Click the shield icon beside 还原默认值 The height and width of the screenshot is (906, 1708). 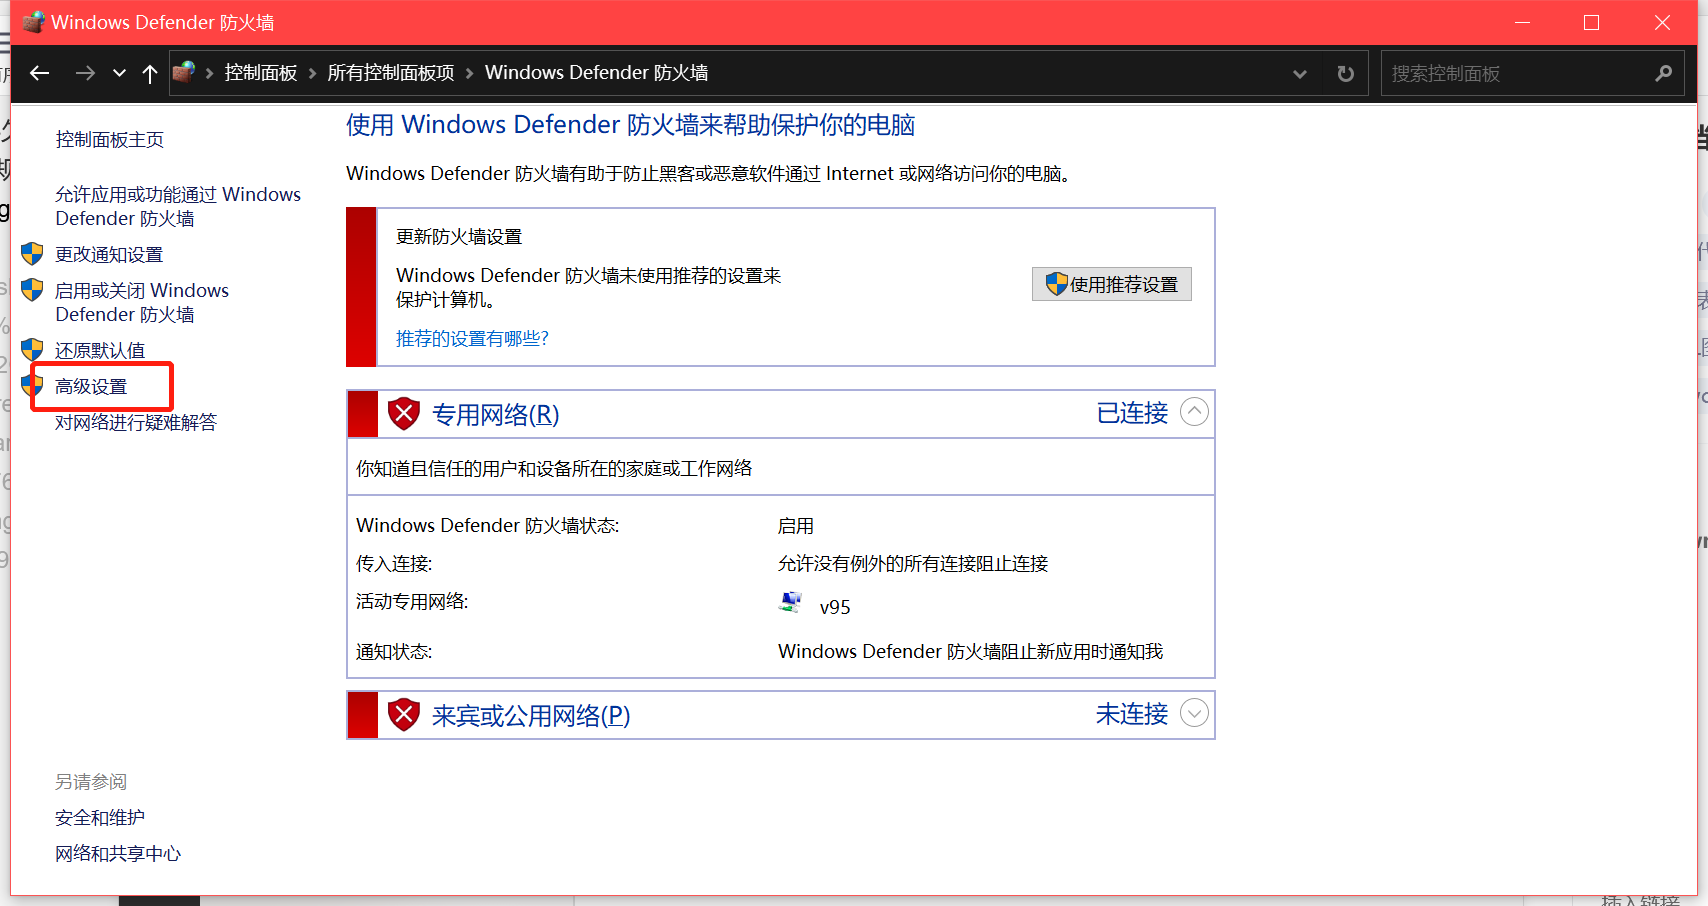(32, 350)
